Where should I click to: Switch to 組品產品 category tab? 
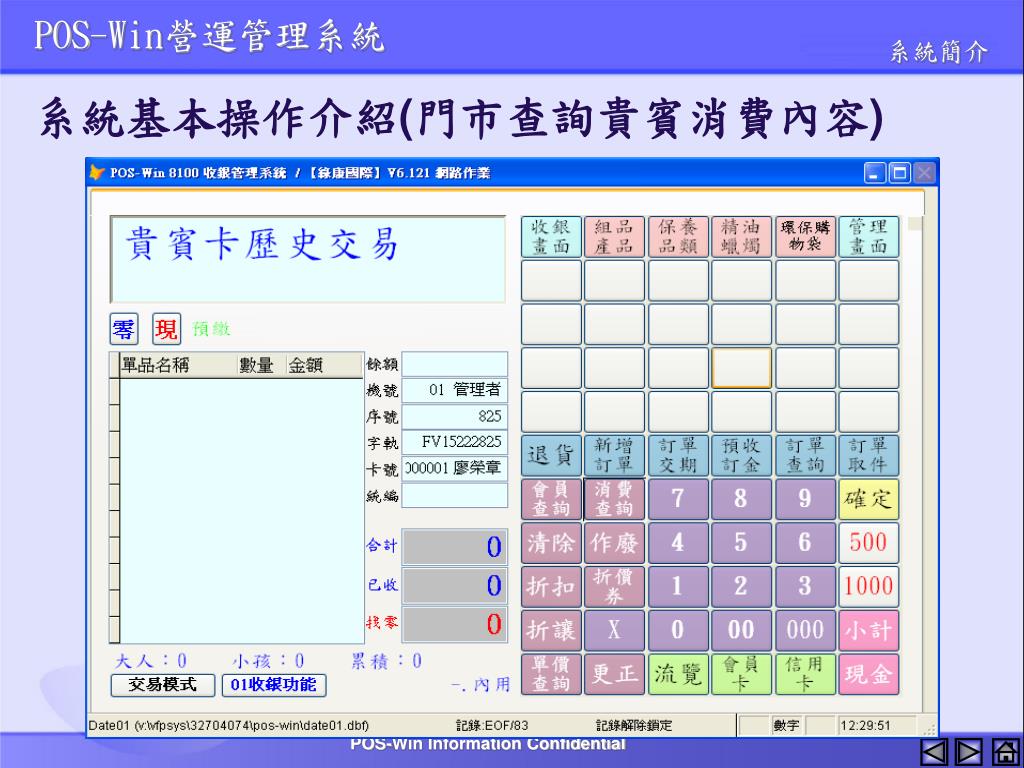(614, 237)
